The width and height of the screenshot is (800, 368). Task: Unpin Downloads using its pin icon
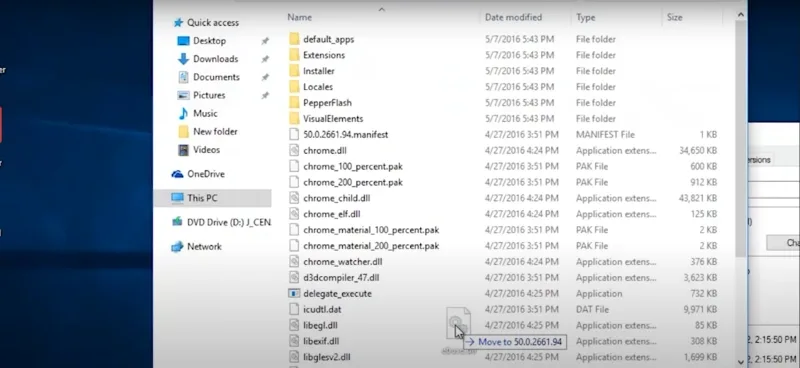[x=265, y=59]
